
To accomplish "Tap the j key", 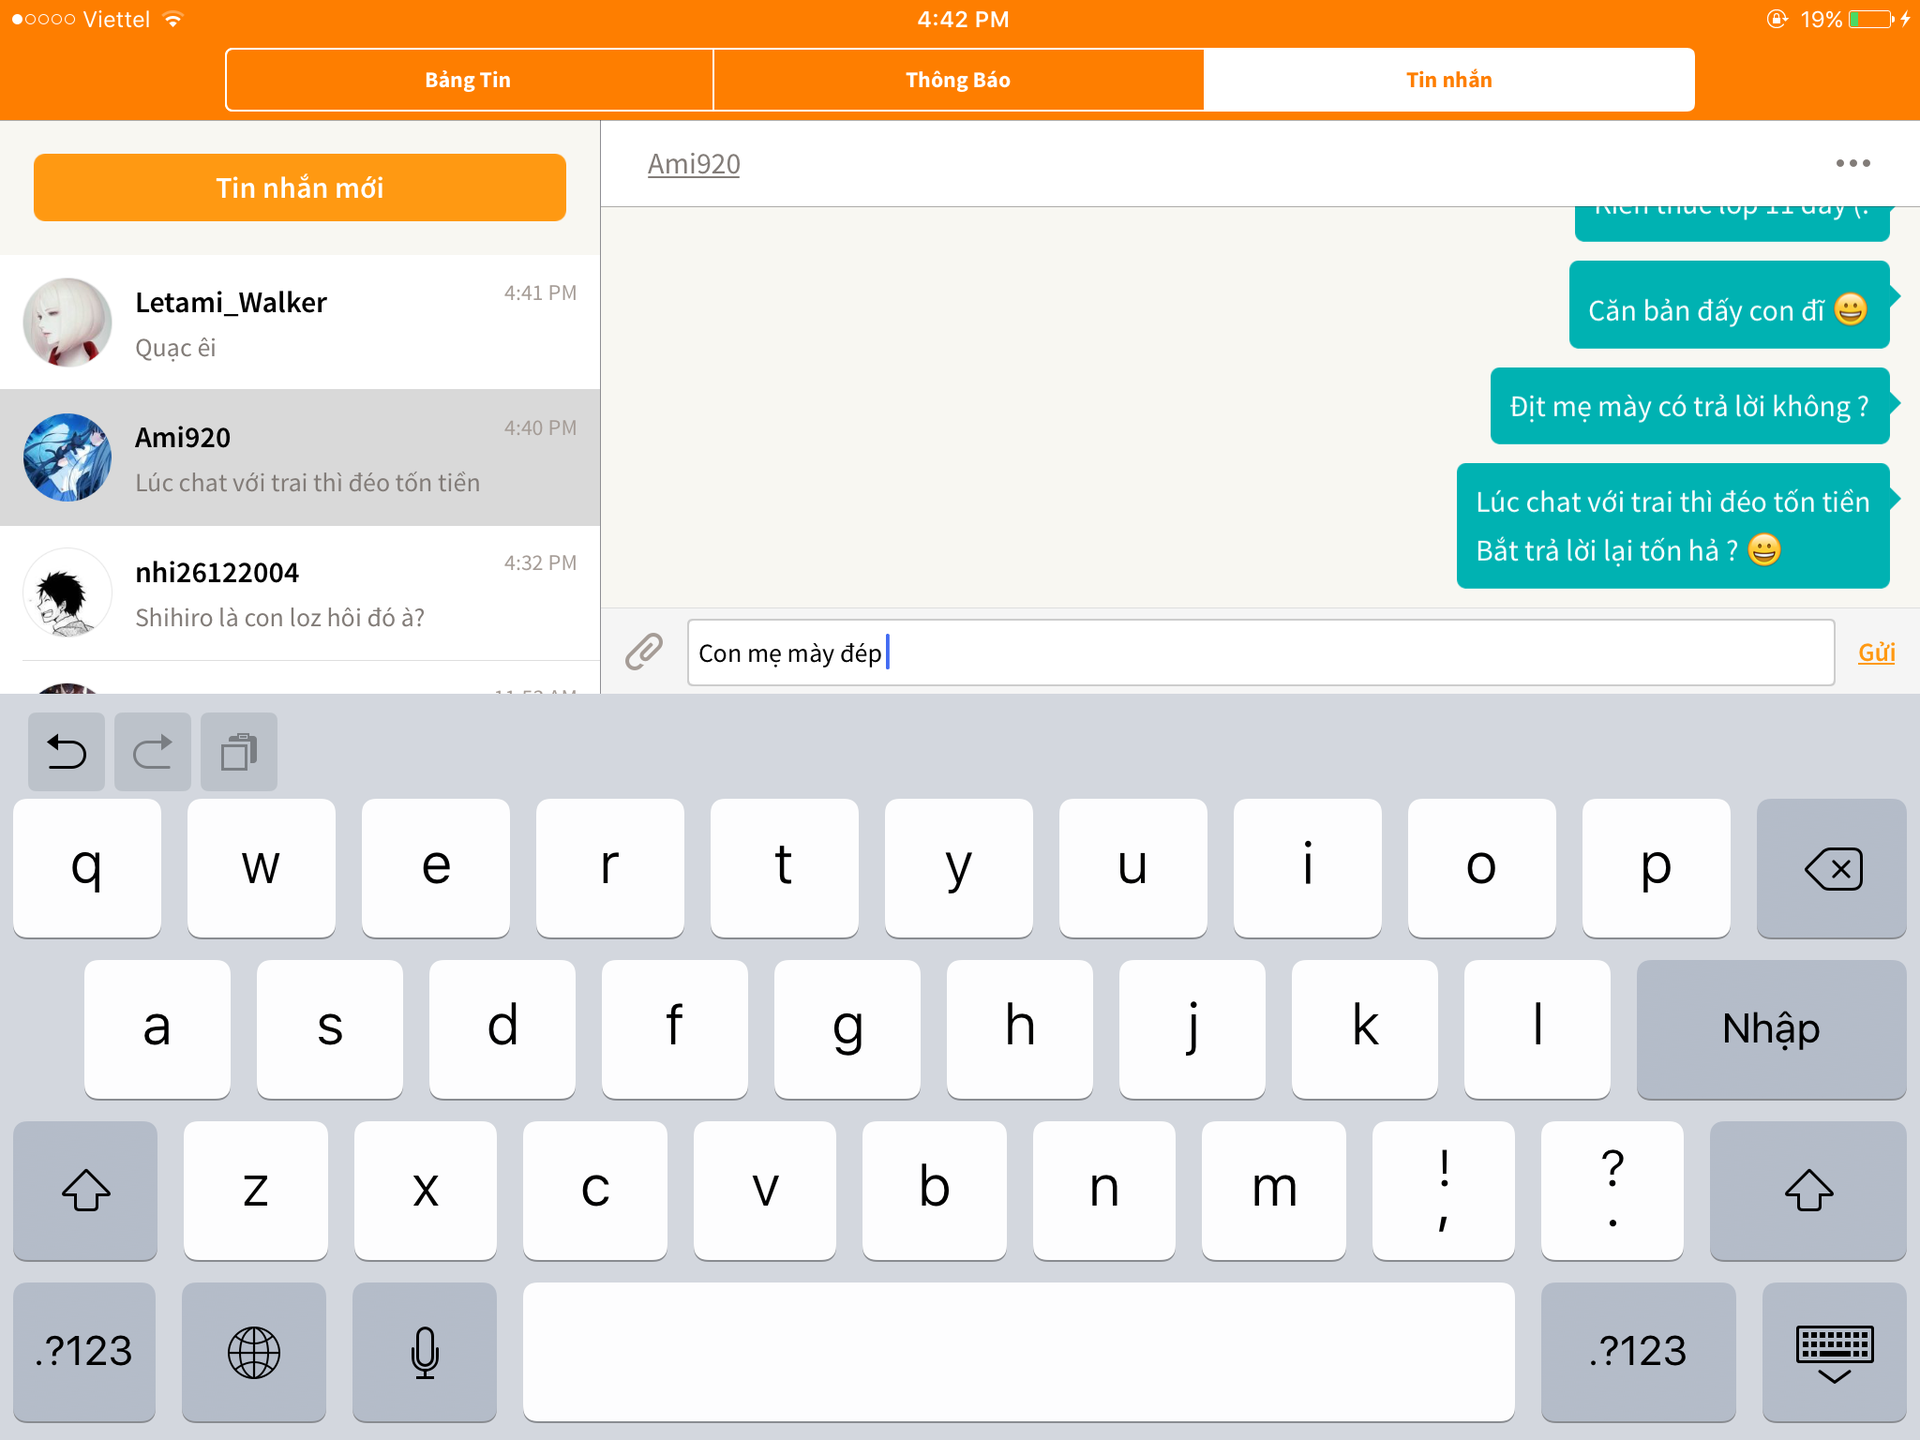I will (x=1192, y=1029).
